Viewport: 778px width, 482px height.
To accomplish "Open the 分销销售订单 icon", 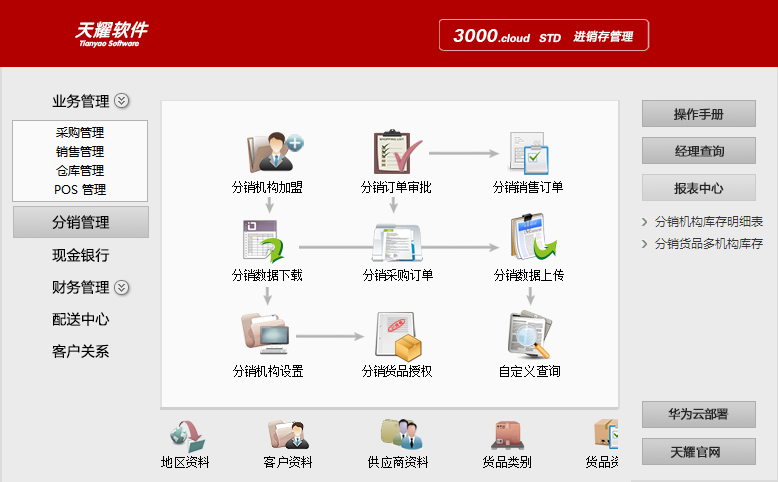I will pyautogui.click(x=528, y=153).
